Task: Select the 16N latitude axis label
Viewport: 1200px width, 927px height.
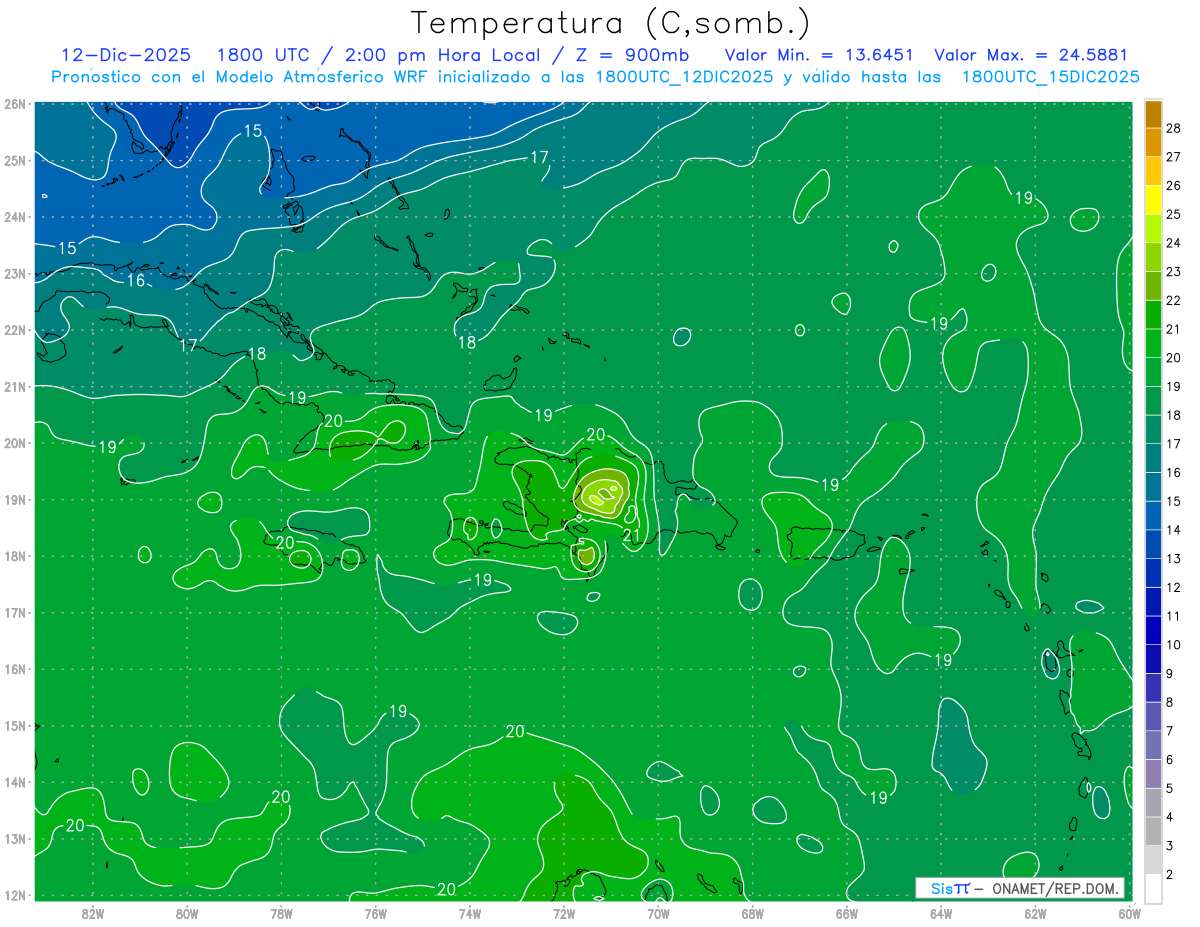Action: (15, 669)
